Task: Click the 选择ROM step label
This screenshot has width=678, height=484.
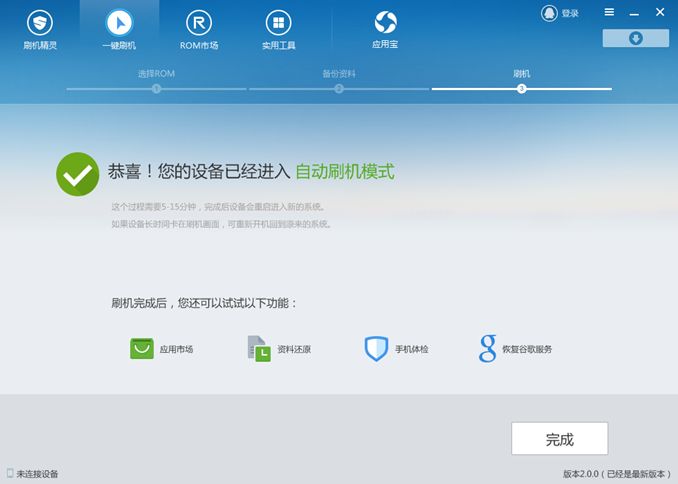Action: [157, 74]
